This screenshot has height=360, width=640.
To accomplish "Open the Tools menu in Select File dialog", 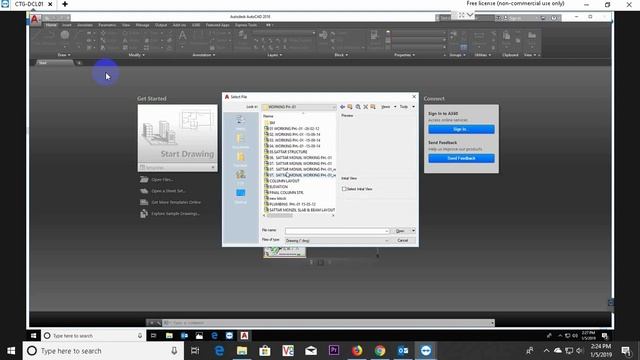I will tap(407, 107).
